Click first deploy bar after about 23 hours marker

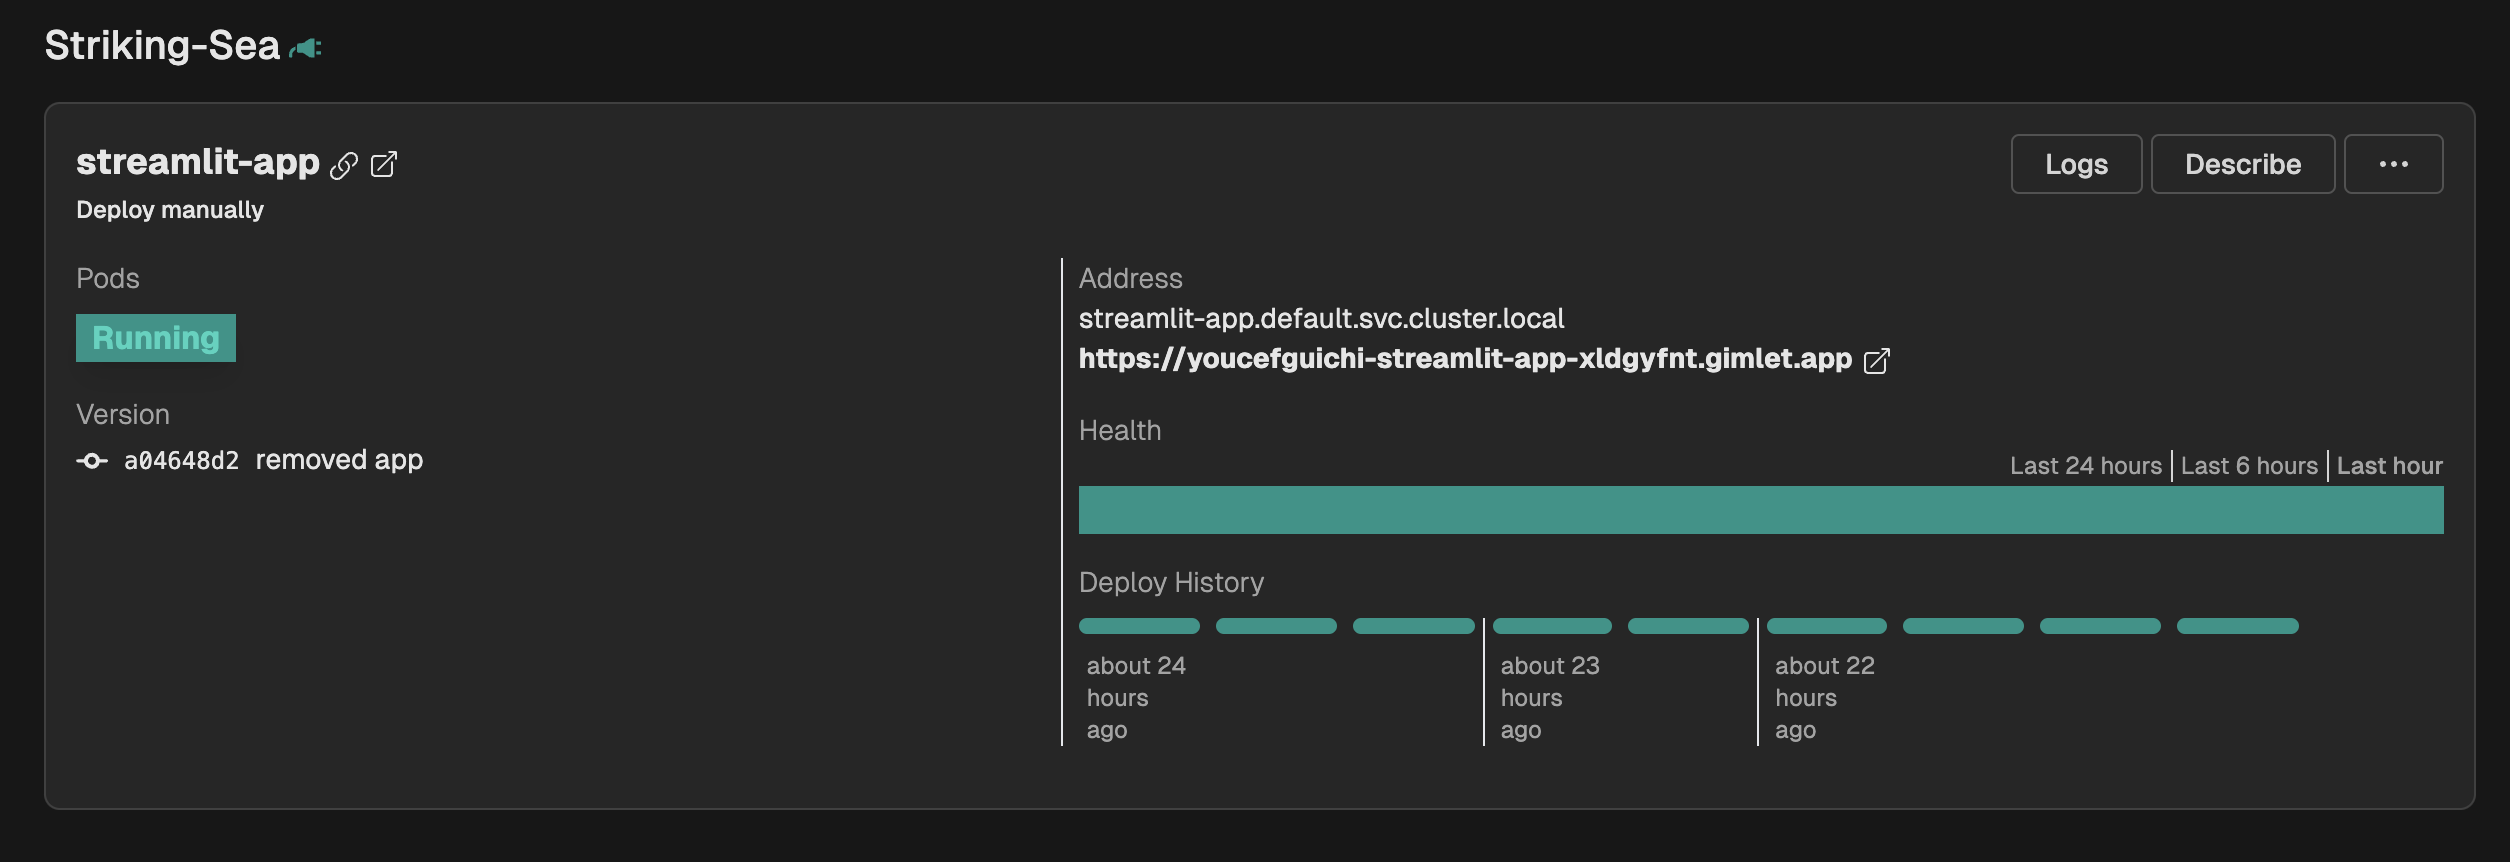[x=1552, y=626]
